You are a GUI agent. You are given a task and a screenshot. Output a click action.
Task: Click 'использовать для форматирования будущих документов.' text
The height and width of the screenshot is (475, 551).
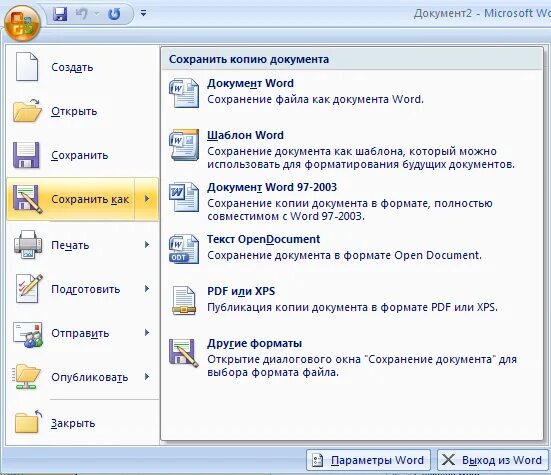point(361,164)
